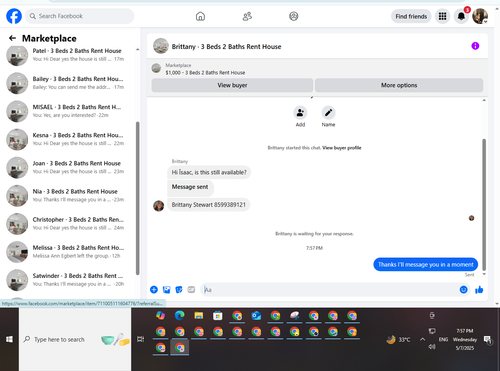The image size is (500, 371).
Task: Open Bailey's conversation in the list
Action: [x=68, y=83]
